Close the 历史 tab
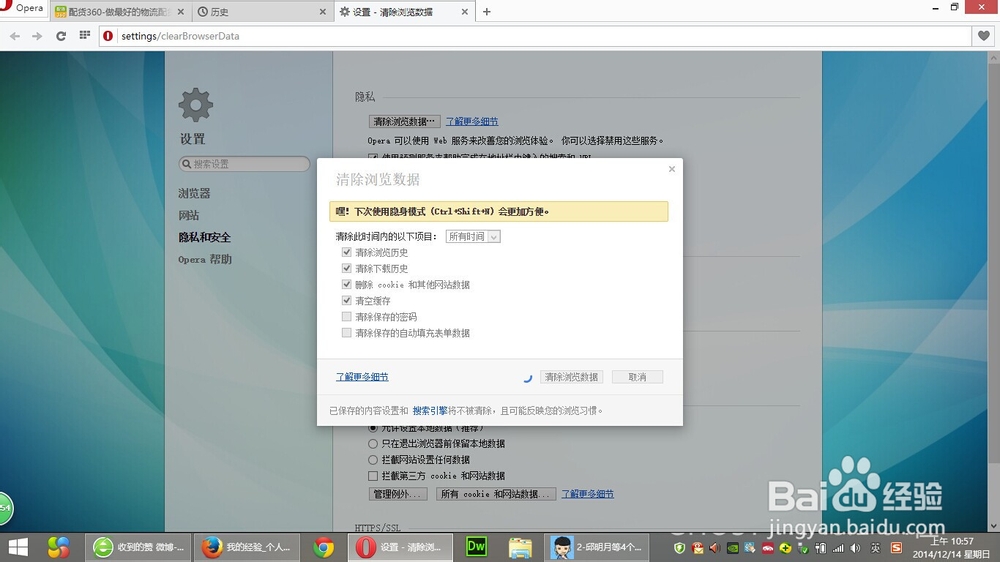This screenshot has width=1000, height=562. [x=322, y=11]
